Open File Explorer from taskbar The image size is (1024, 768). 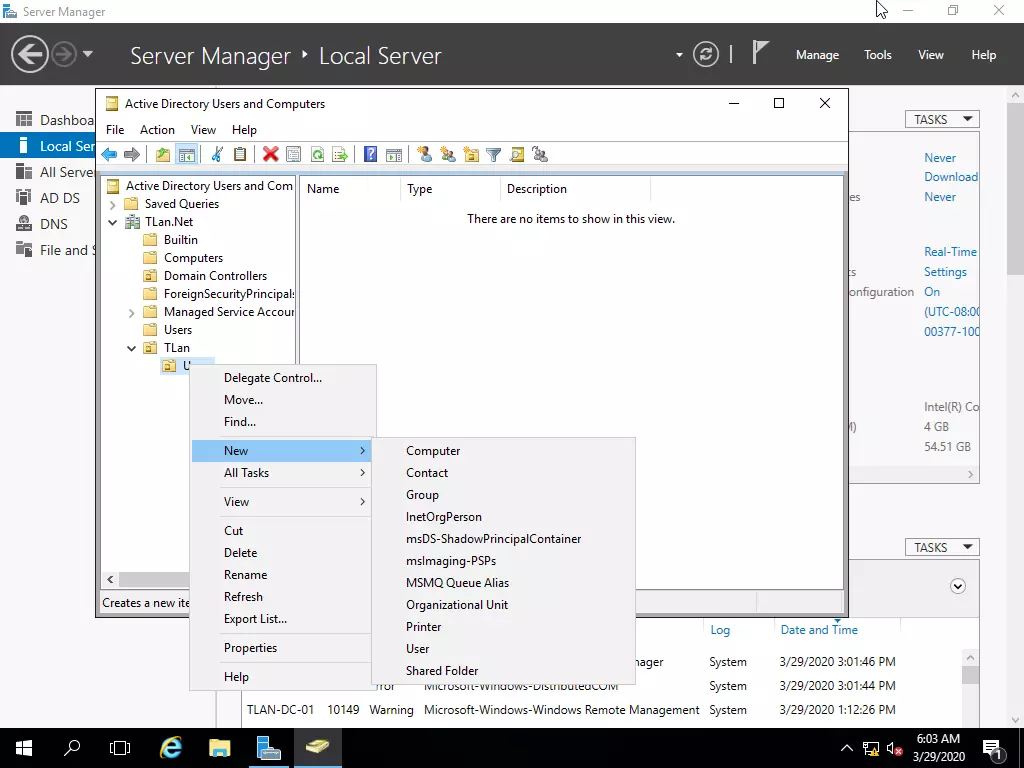click(x=219, y=748)
